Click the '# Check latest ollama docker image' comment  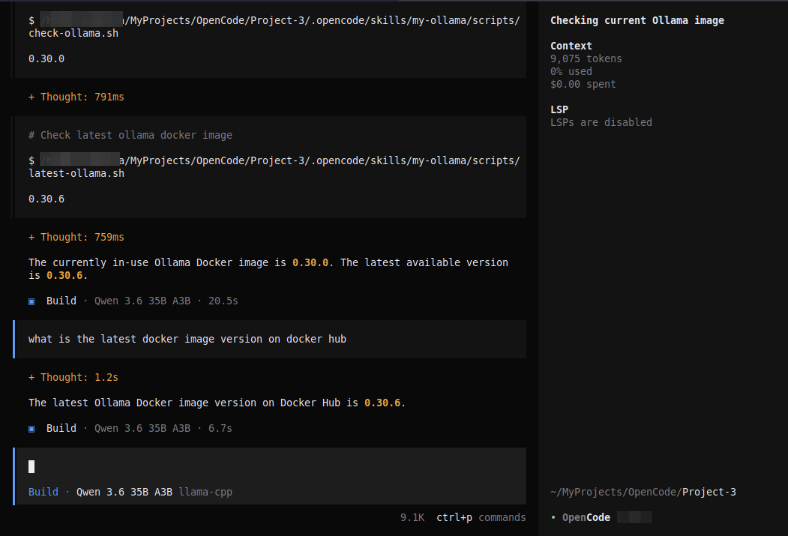point(130,135)
